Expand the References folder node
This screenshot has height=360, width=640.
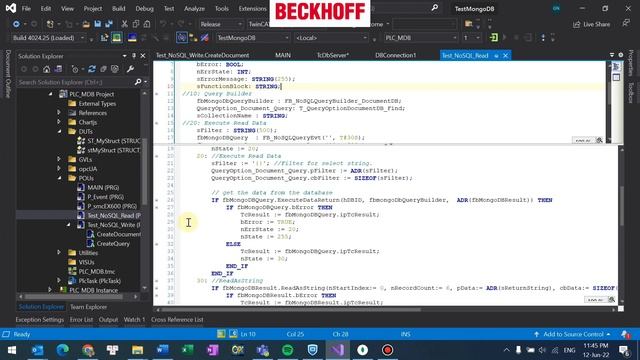[x=59, y=113]
